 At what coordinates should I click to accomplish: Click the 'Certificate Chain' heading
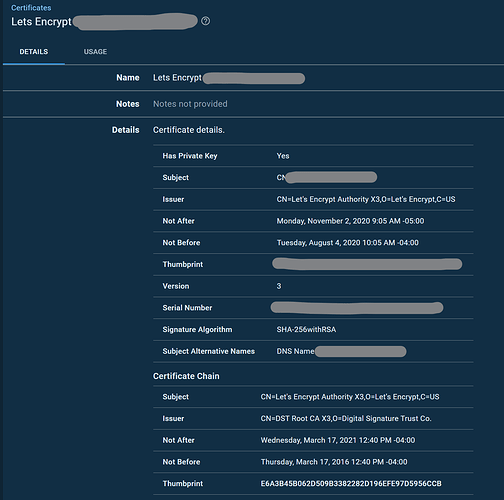[x=186, y=376]
